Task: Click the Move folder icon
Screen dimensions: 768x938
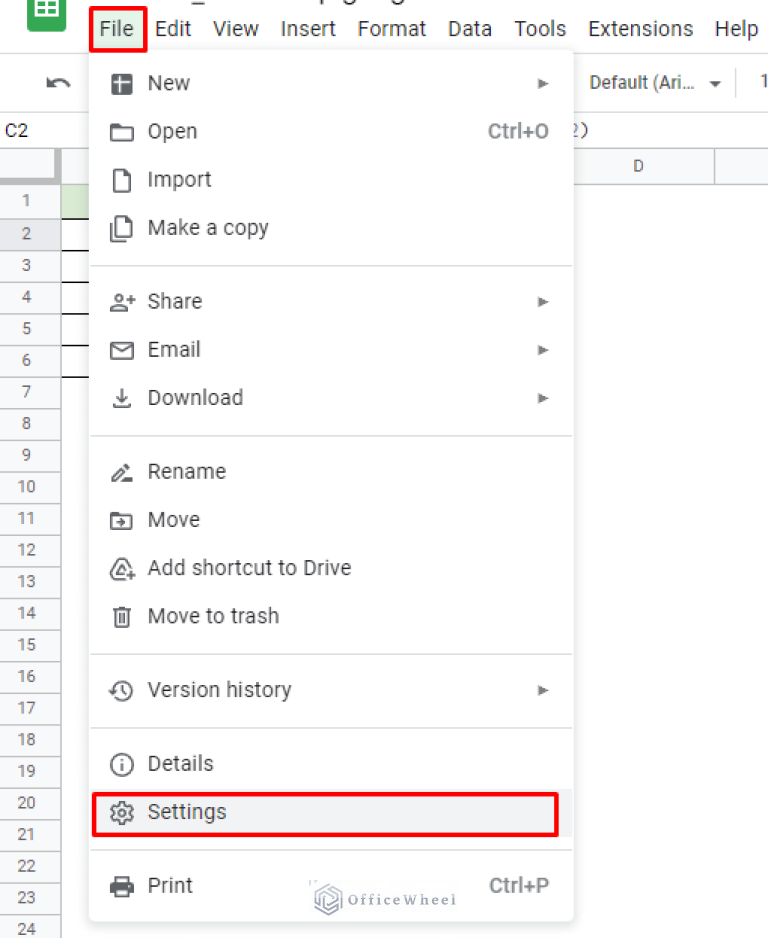Action: [122, 520]
